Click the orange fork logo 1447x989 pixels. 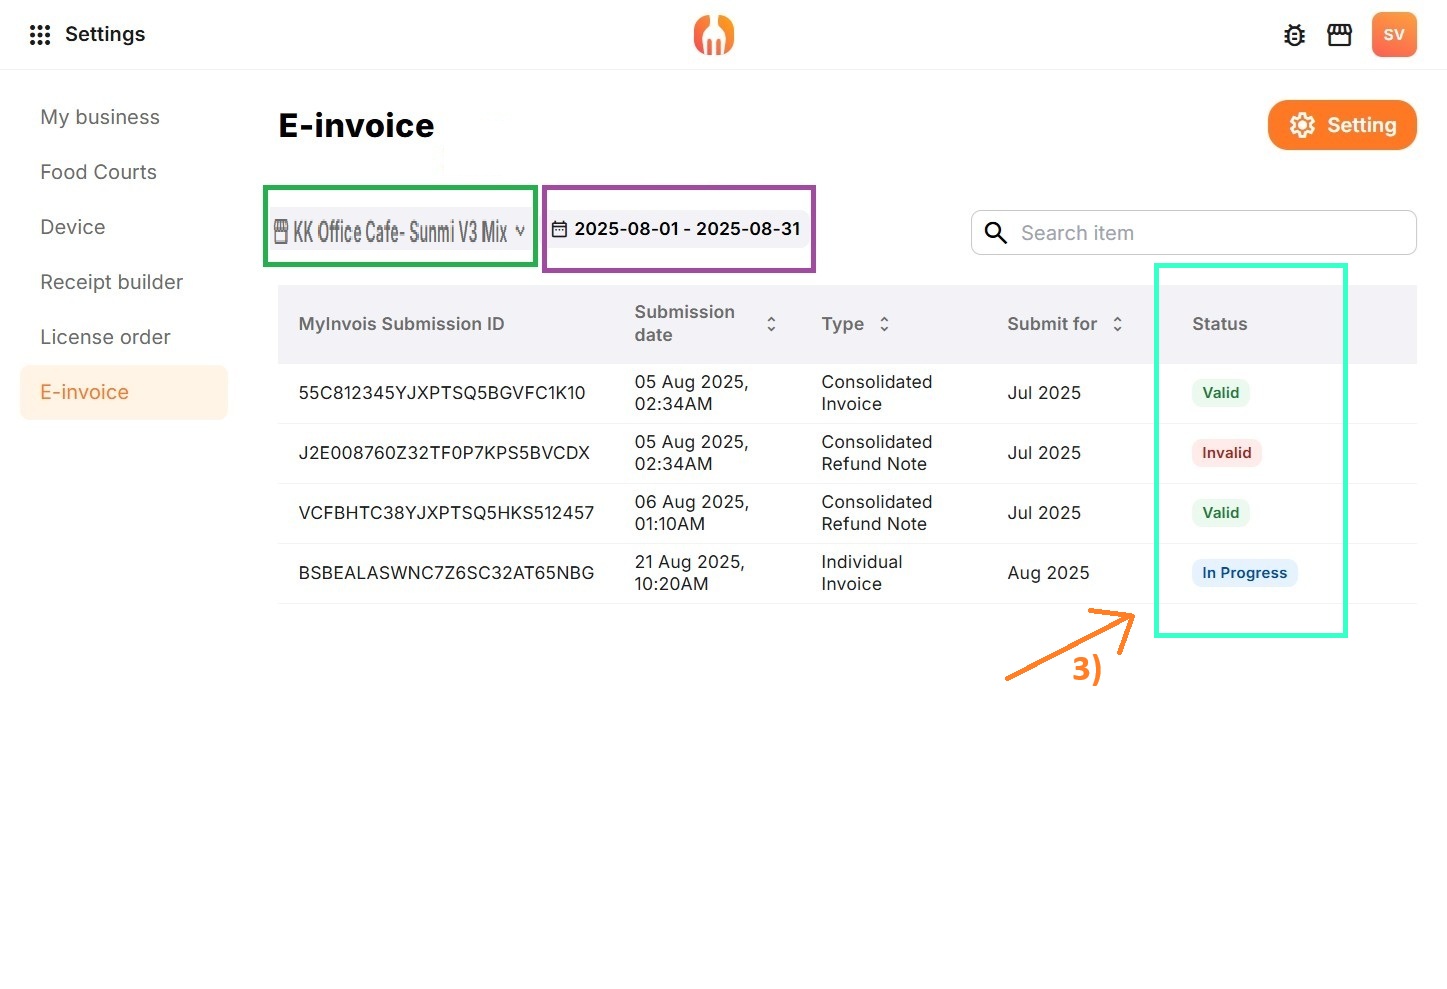(714, 35)
